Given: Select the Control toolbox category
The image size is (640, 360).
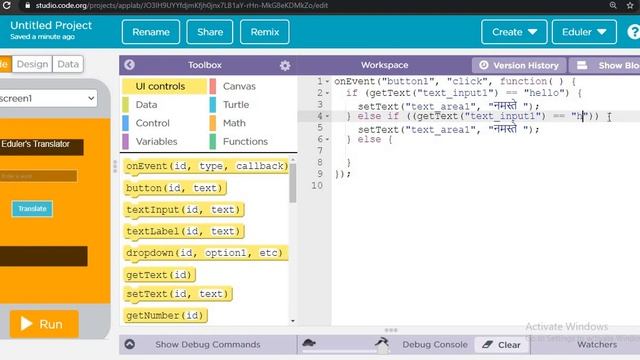Looking at the screenshot, I should click(164, 123).
